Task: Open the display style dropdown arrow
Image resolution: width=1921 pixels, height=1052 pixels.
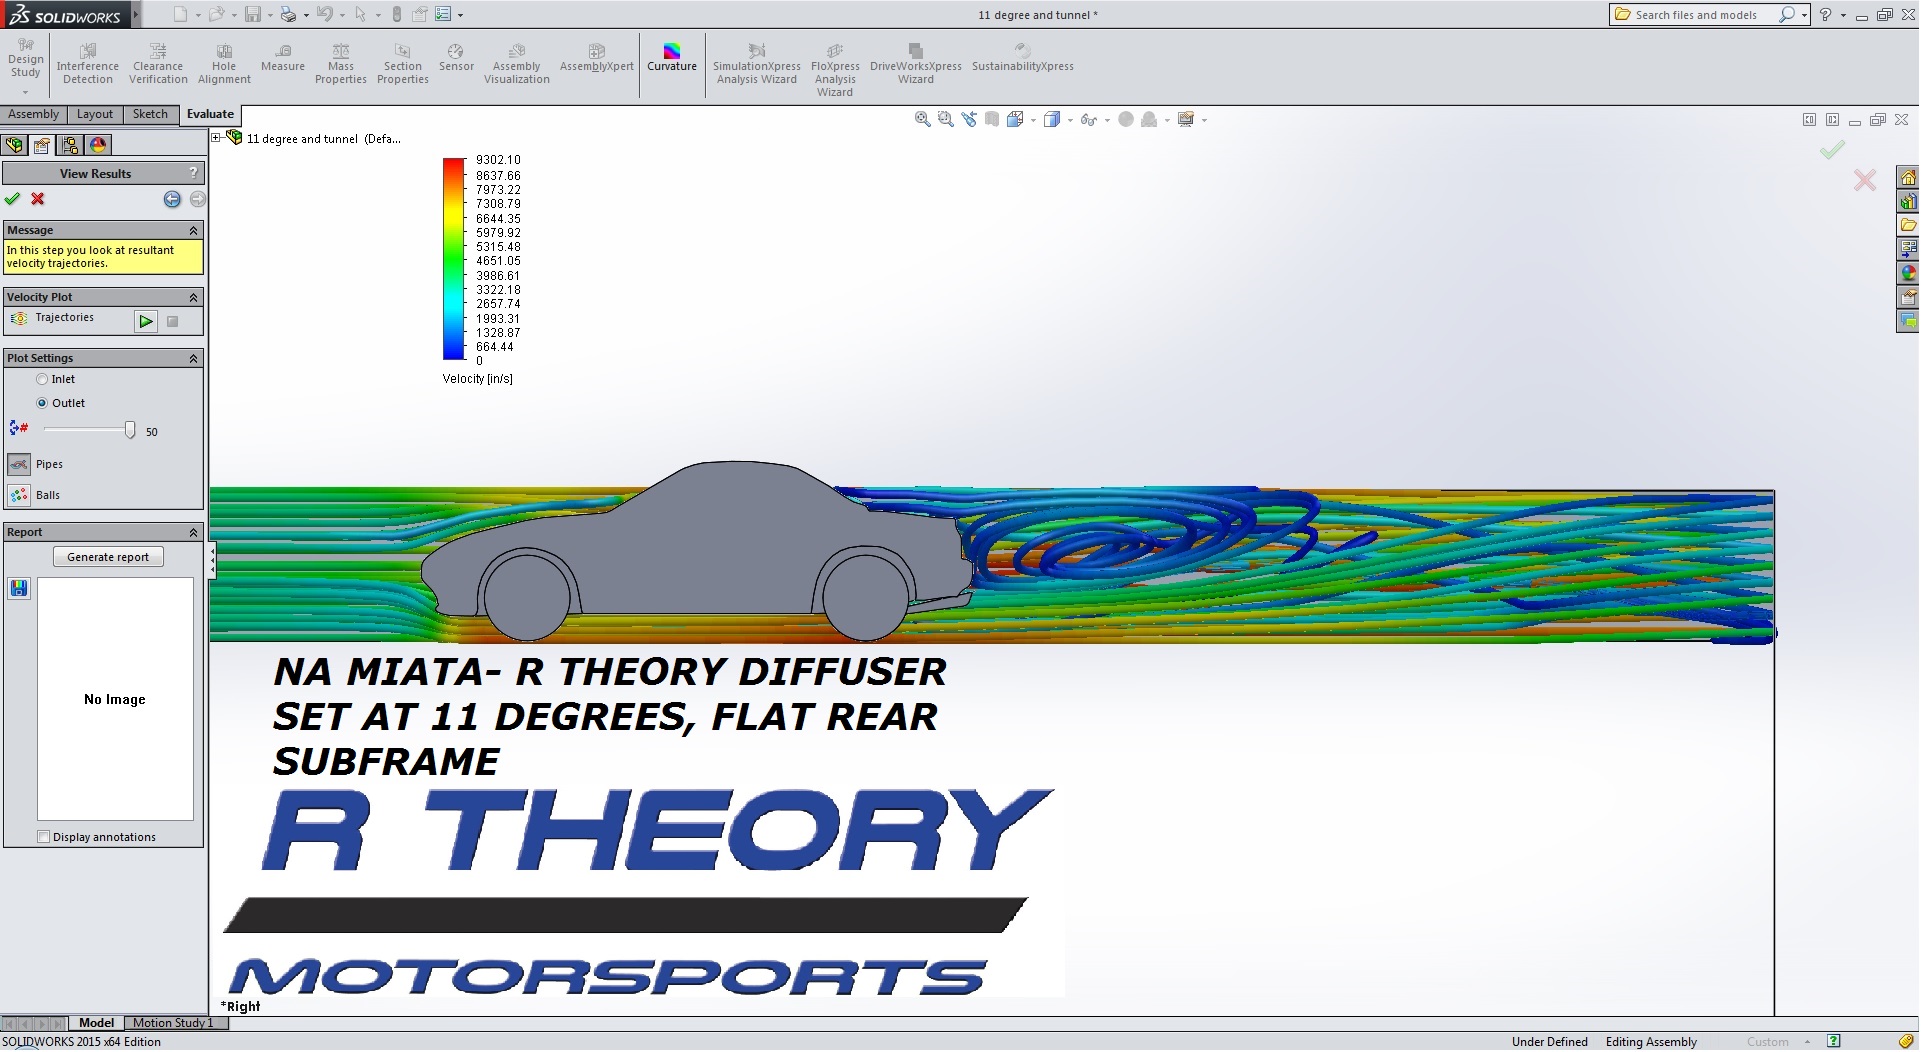Action: 1070,119
